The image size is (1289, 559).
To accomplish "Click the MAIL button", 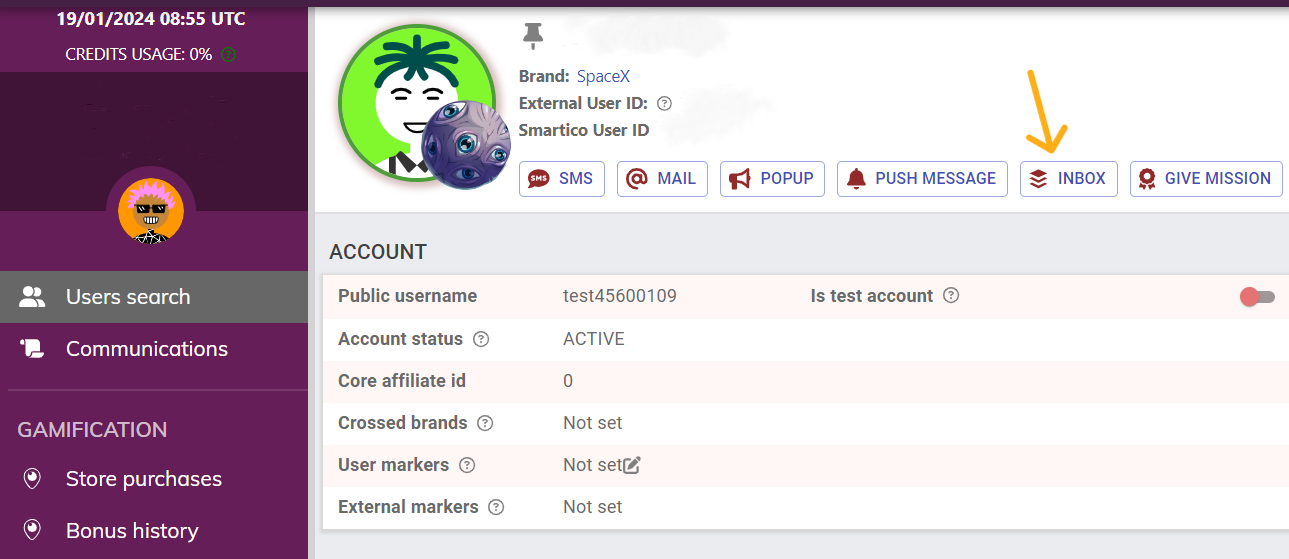I will coord(662,179).
